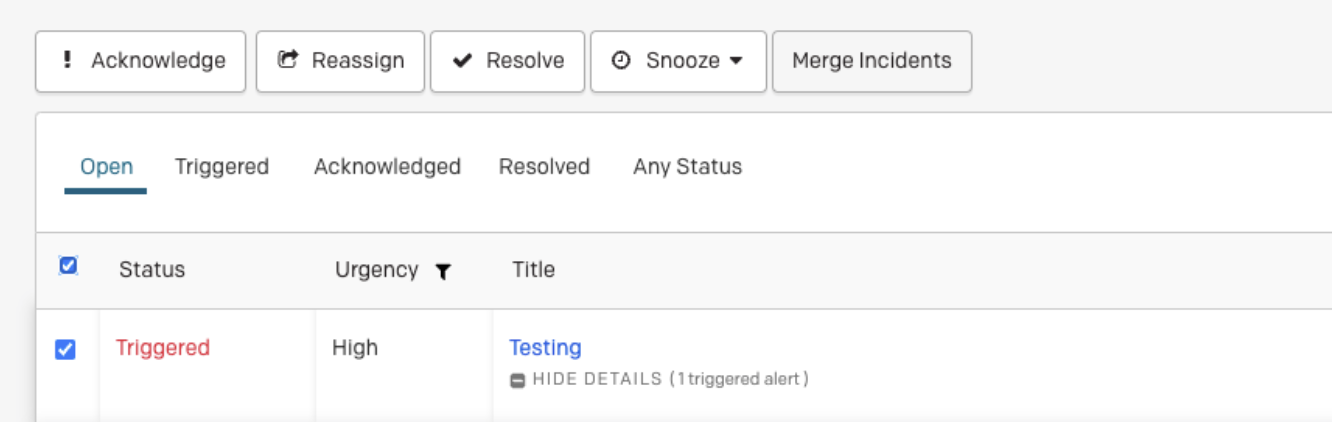This screenshot has height=422, width=1332.
Task: Click the minus icon beside Hide Details
Action: [518, 380]
